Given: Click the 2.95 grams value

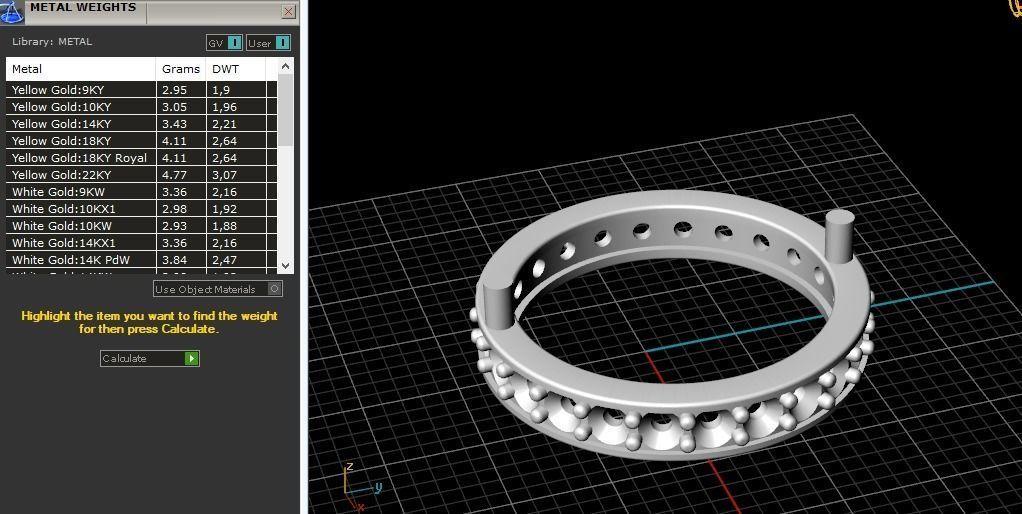Looking at the screenshot, I should 175,90.
